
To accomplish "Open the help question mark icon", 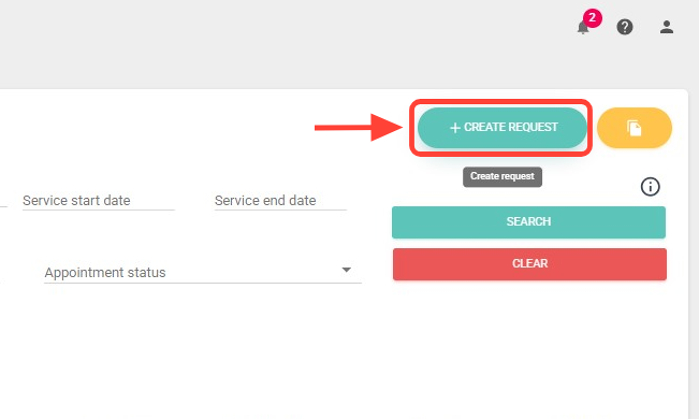I will pyautogui.click(x=625, y=27).
